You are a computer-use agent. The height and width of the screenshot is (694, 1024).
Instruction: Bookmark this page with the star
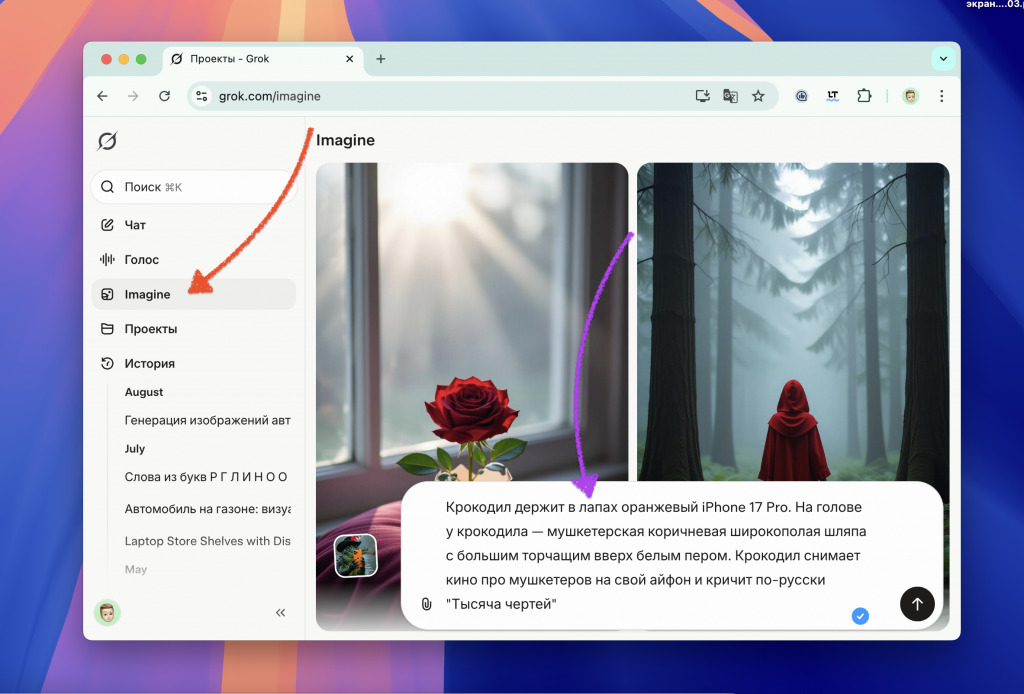758,97
